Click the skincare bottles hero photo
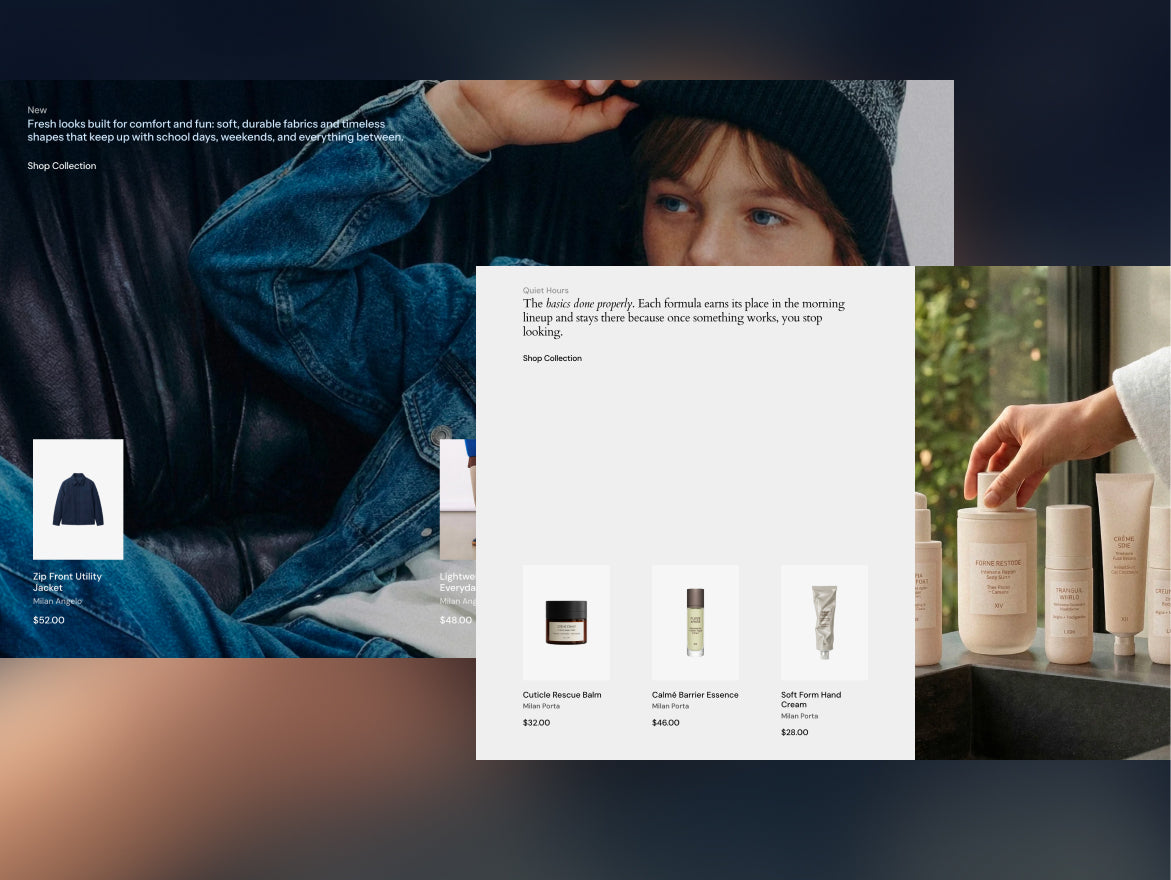This screenshot has width=1171, height=880. 1043,512
